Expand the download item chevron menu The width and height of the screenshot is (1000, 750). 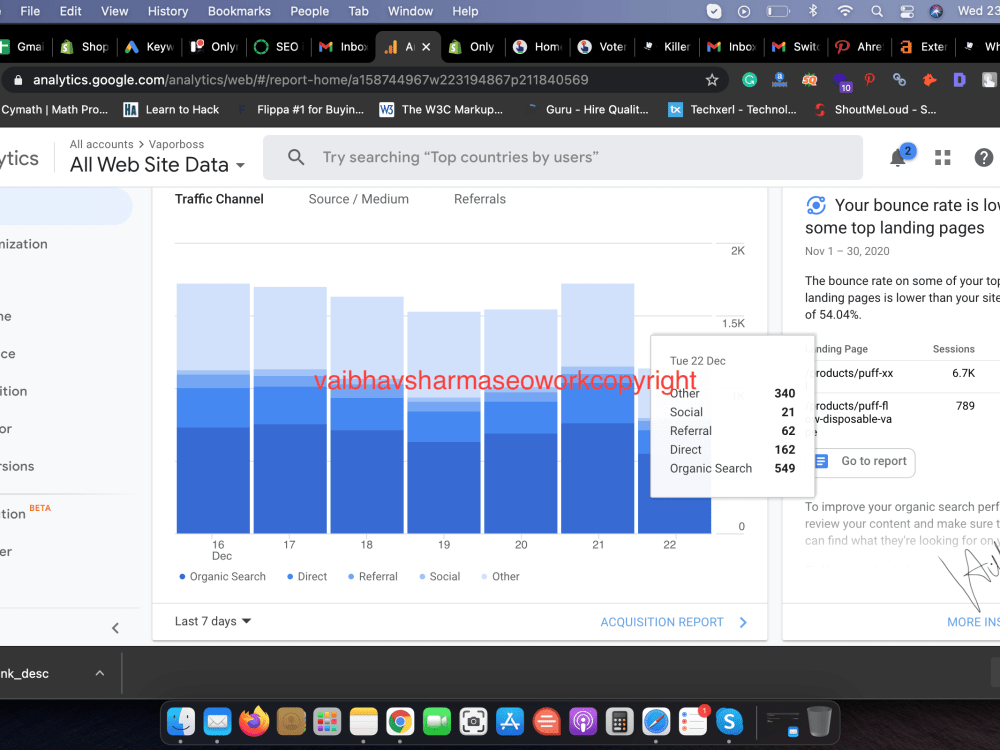(x=99, y=673)
